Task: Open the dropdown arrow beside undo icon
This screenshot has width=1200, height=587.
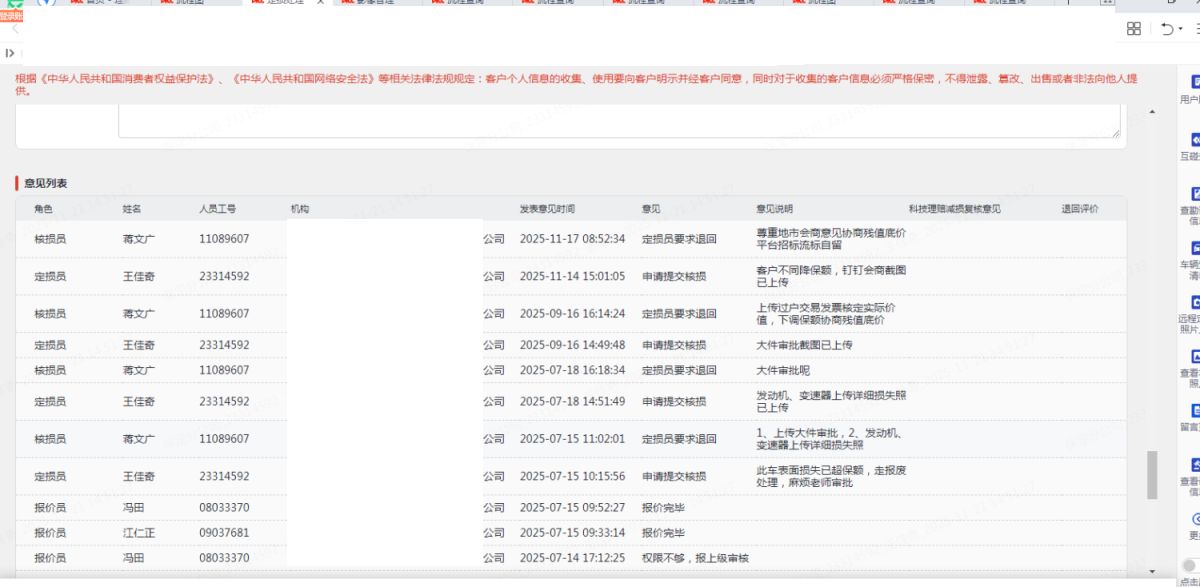Action: (x=1180, y=30)
